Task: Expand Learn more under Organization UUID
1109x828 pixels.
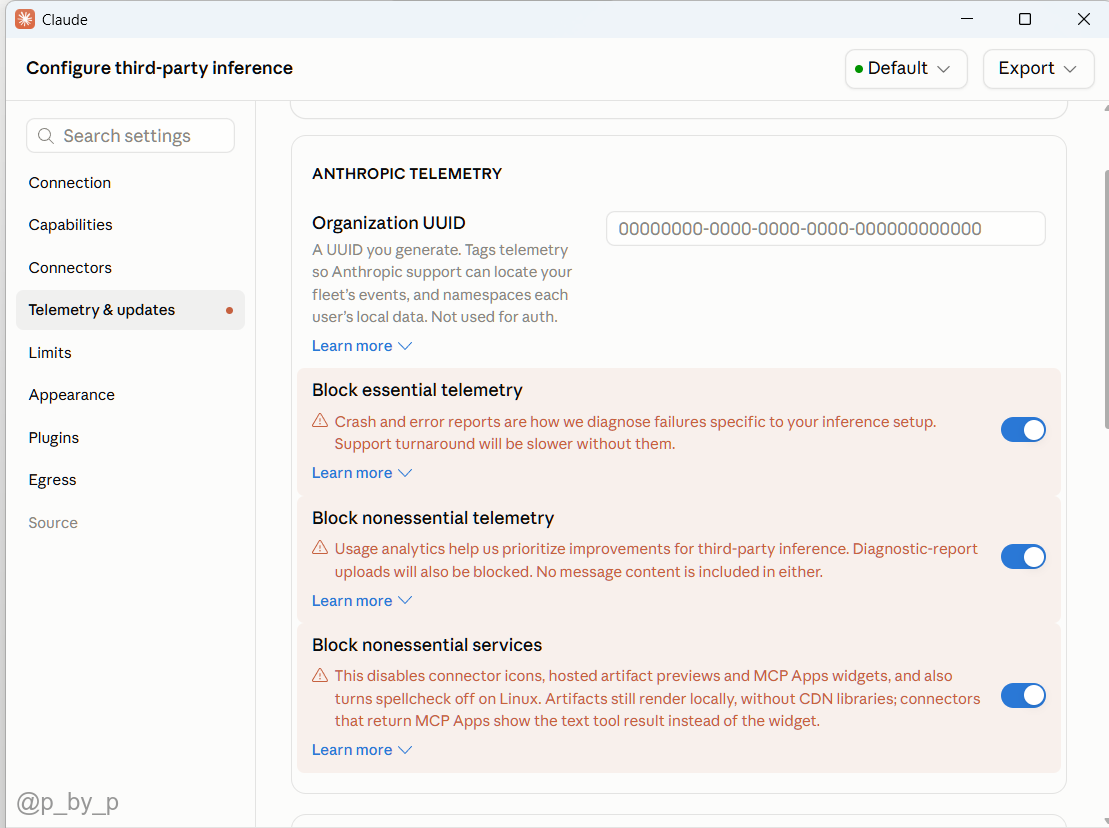Action: pyautogui.click(x=361, y=346)
